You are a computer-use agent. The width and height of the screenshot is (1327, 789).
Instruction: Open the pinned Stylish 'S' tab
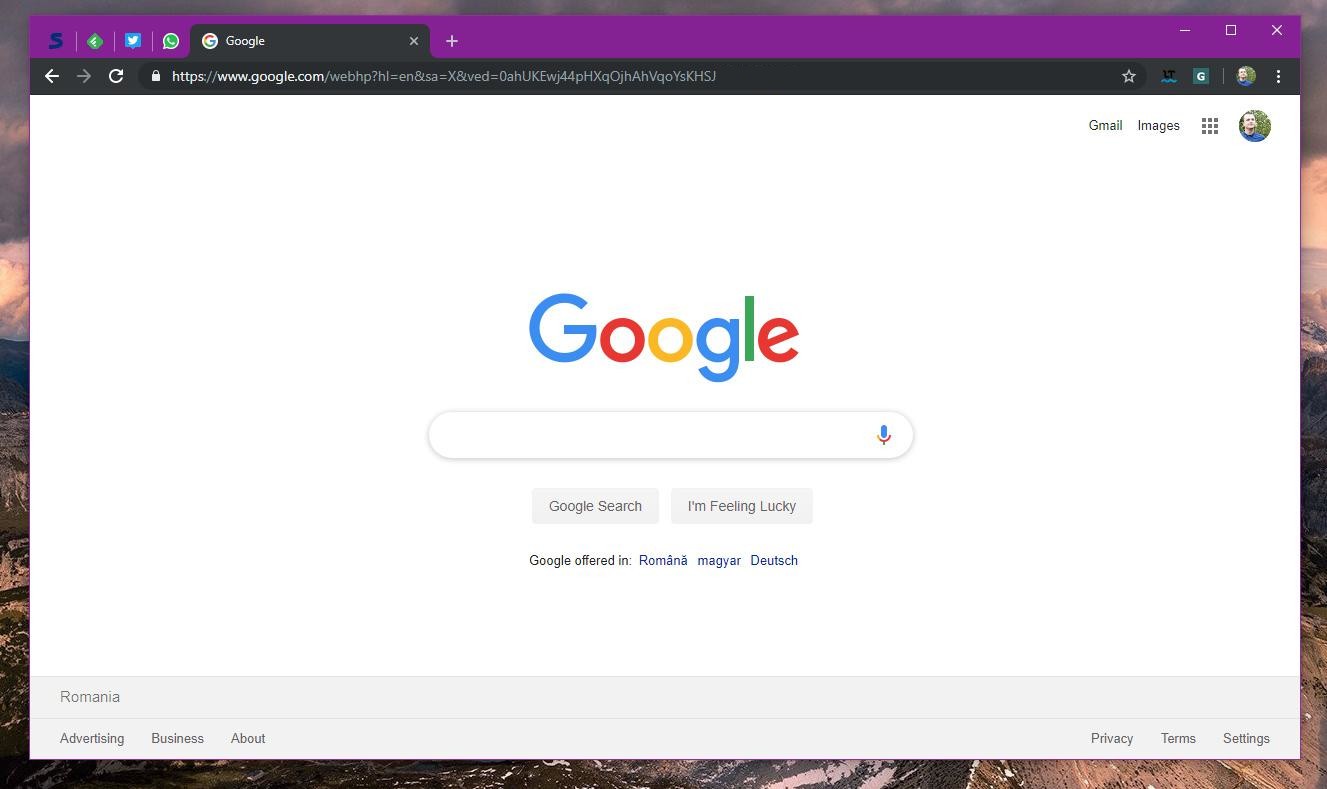click(x=56, y=41)
